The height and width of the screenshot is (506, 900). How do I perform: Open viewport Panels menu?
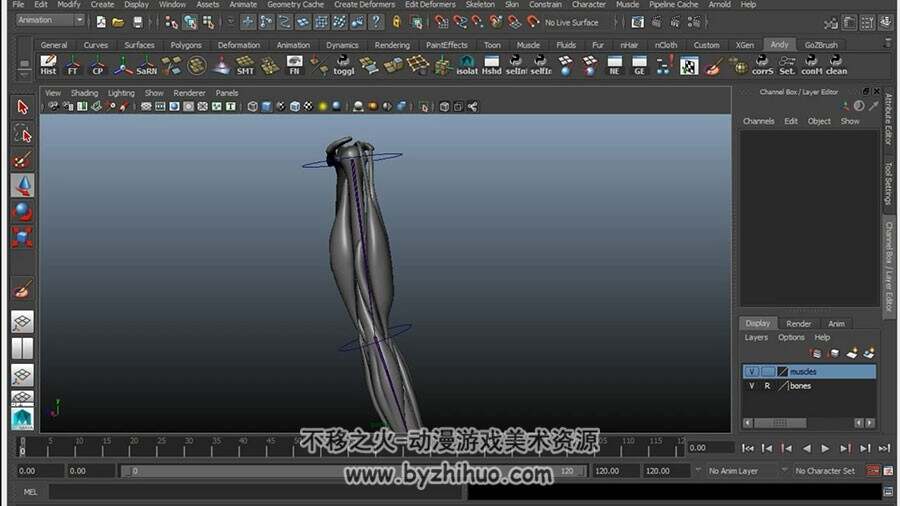pos(227,92)
